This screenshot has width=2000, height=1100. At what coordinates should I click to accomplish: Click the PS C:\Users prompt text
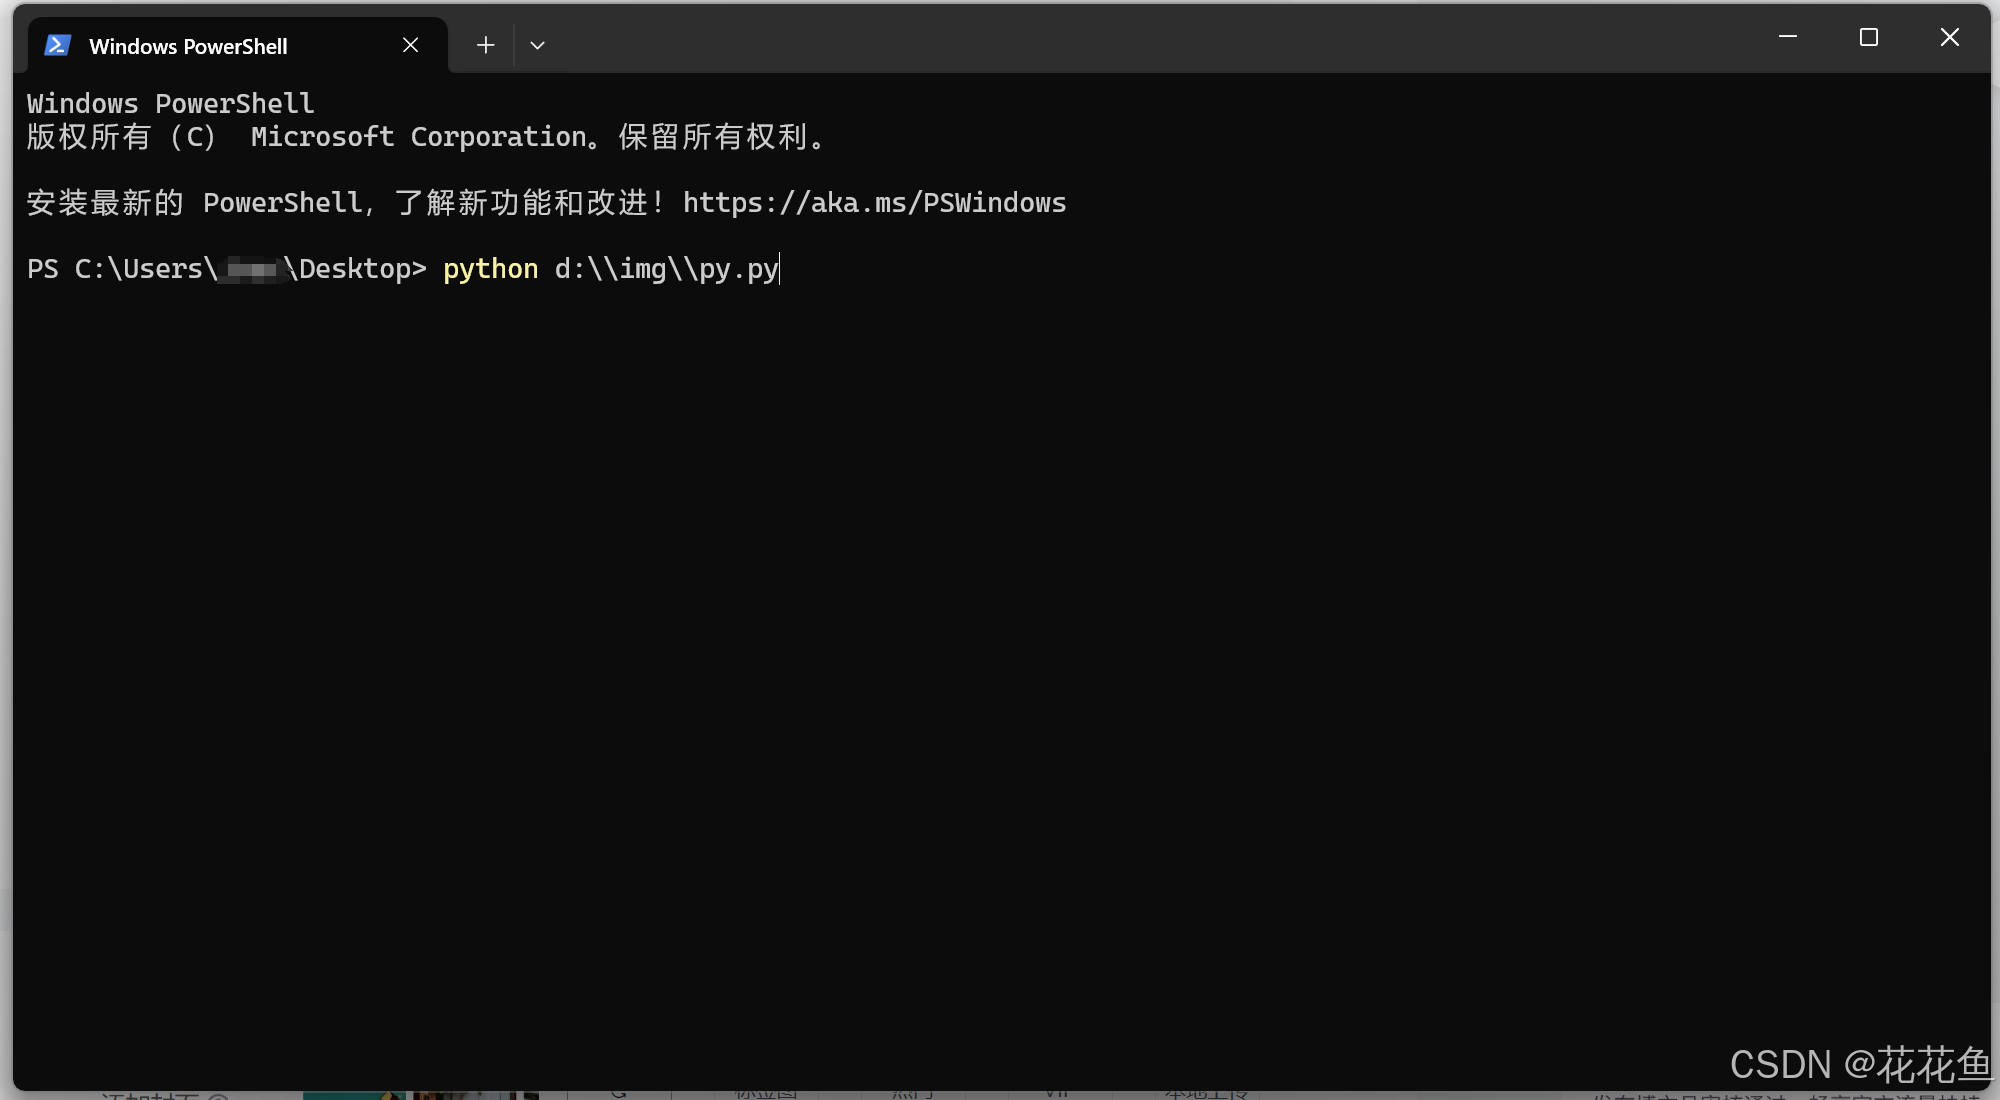pyautogui.click(x=120, y=269)
